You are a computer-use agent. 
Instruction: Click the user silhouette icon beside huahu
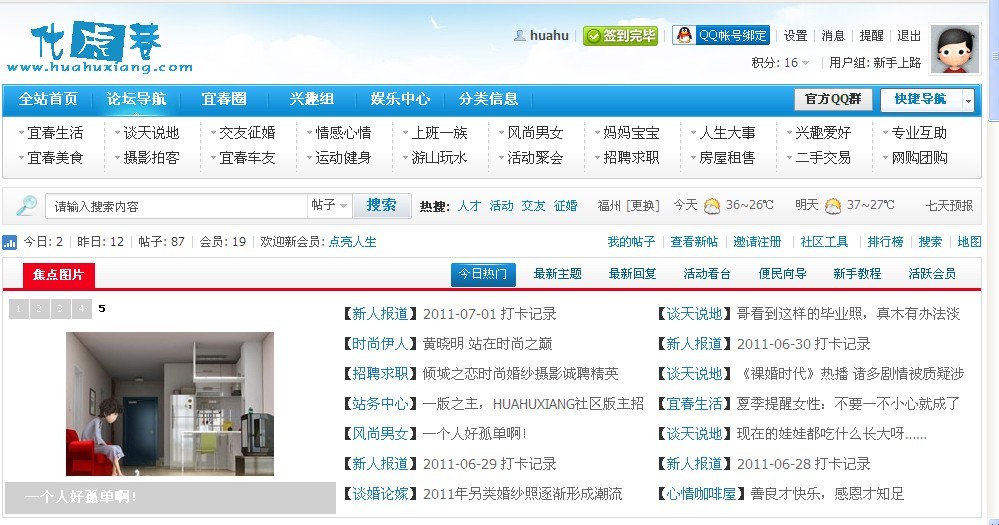tap(520, 36)
